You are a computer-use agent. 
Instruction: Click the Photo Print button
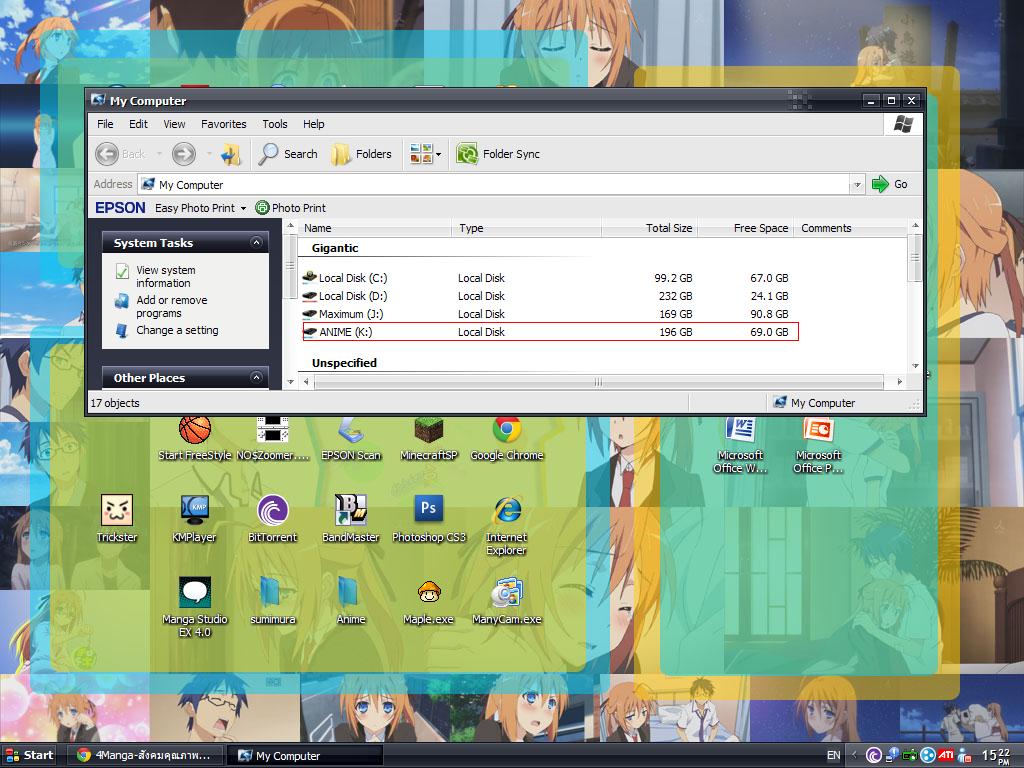click(291, 208)
